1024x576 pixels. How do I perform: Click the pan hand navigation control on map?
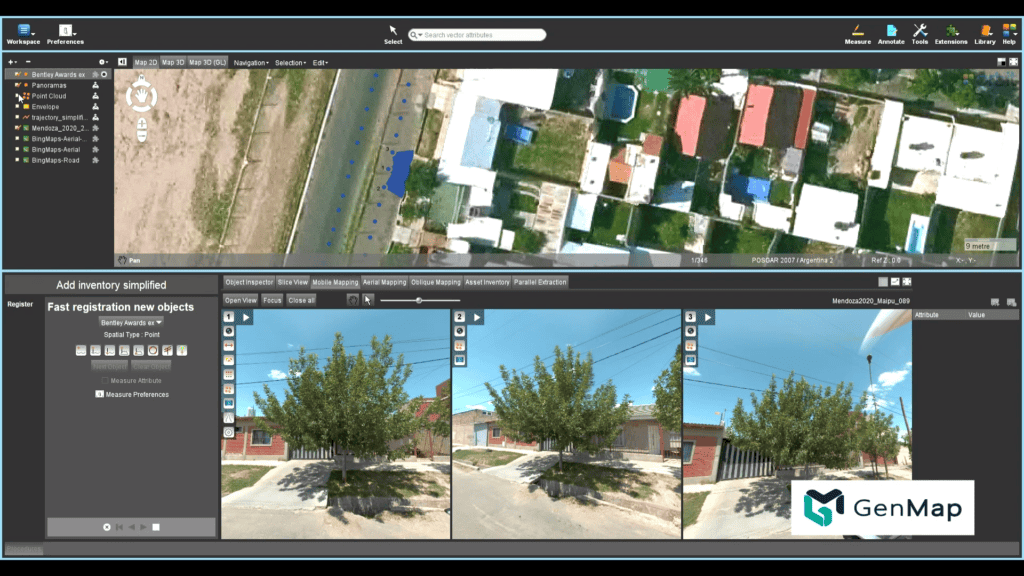[x=141, y=95]
